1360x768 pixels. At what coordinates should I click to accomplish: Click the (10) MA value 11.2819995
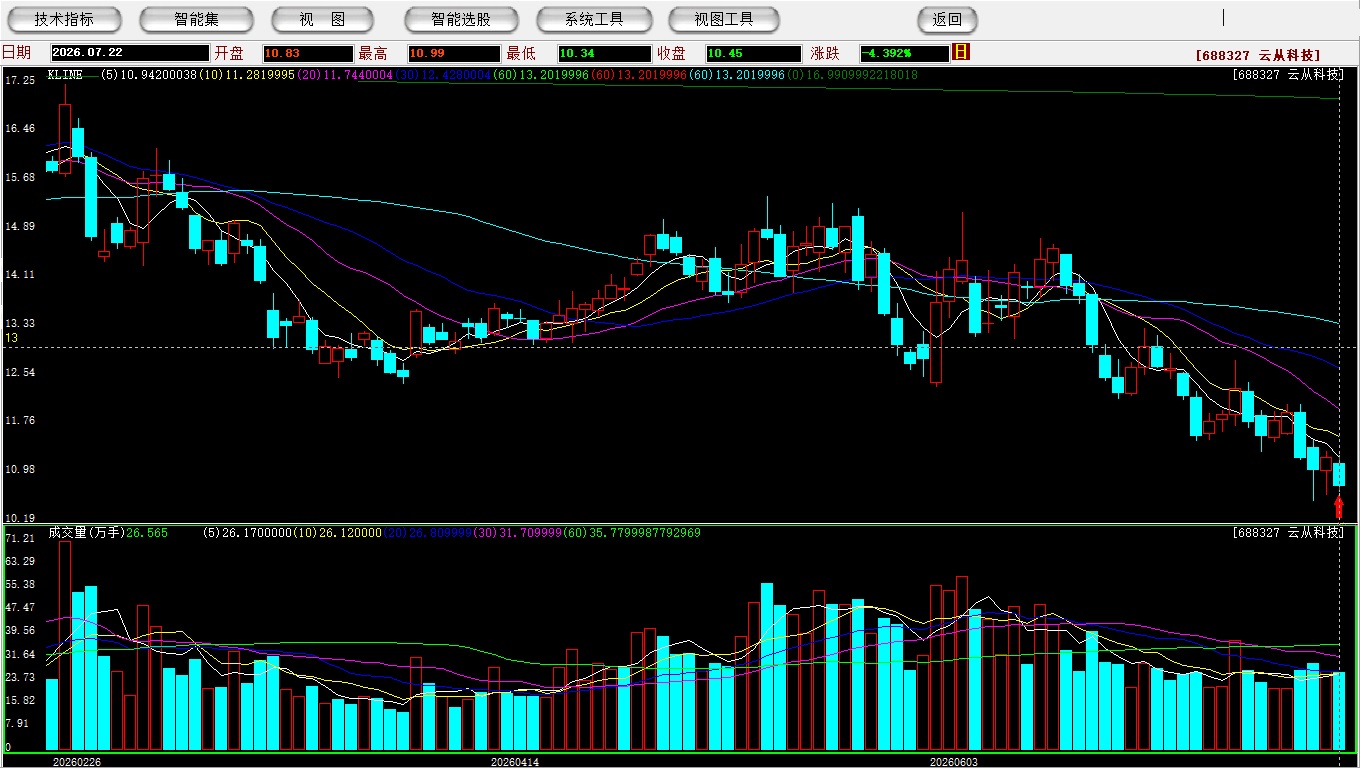(x=246, y=75)
